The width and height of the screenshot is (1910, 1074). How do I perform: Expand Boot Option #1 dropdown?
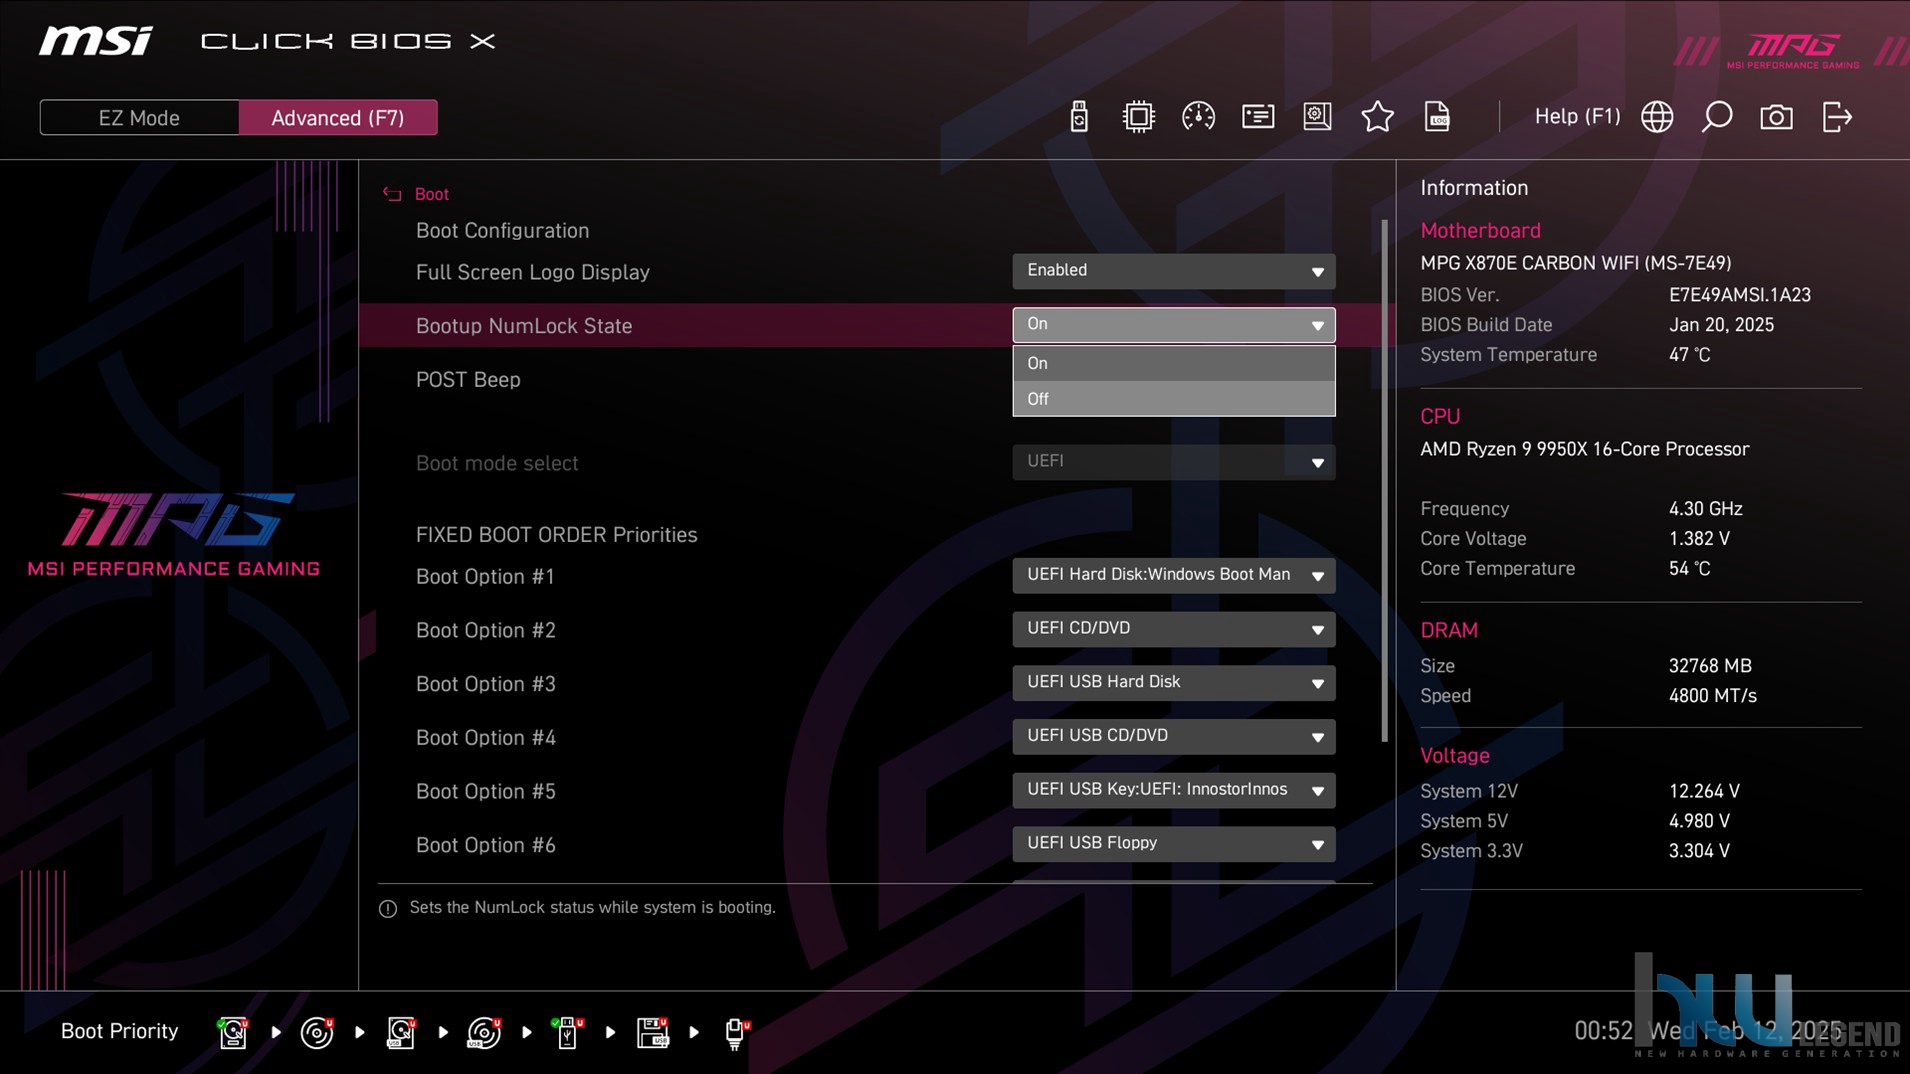[x=1173, y=576]
